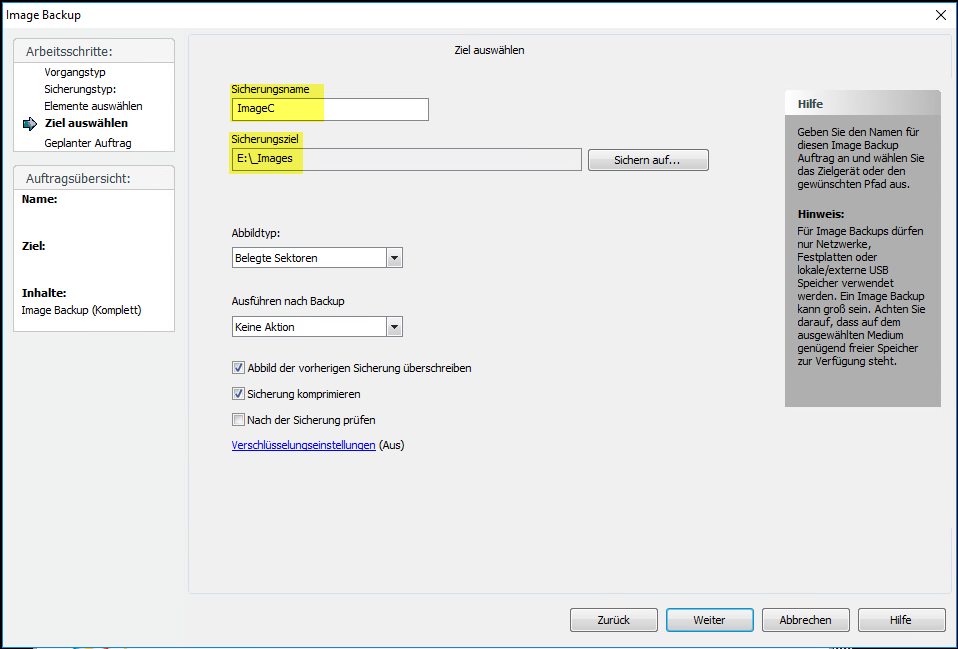Viewport: 958px width, 649px height.
Task: Toggle Sicherung komprimieren checkbox
Action: (238, 394)
